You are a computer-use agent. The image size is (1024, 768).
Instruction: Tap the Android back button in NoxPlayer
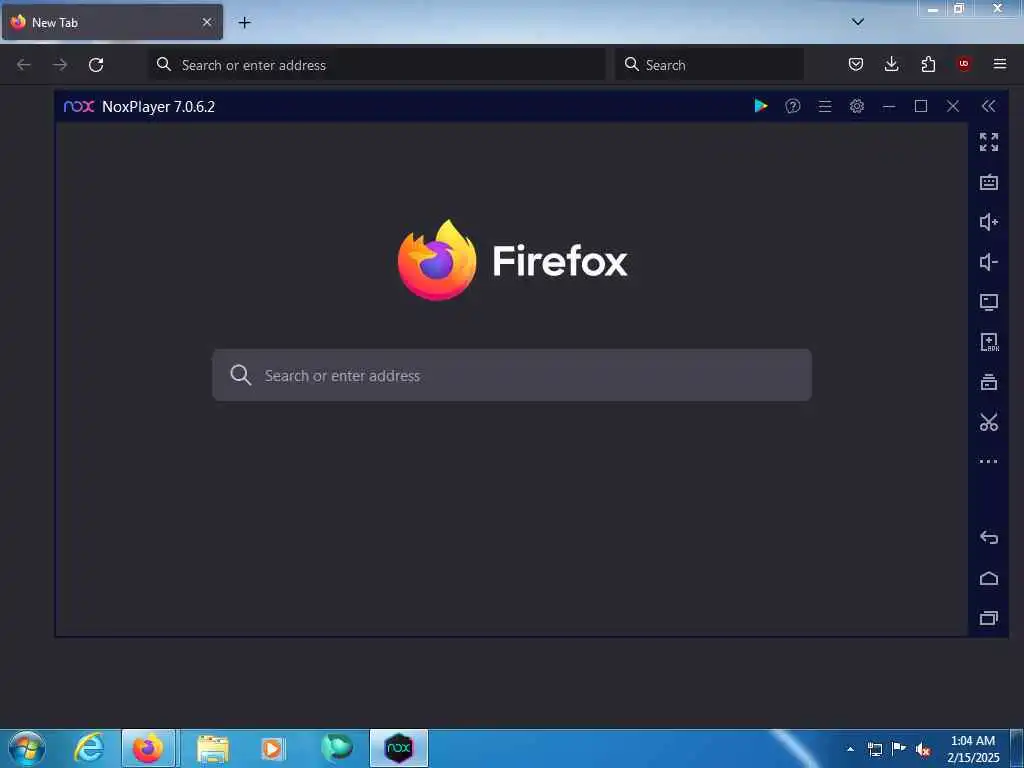click(x=989, y=537)
